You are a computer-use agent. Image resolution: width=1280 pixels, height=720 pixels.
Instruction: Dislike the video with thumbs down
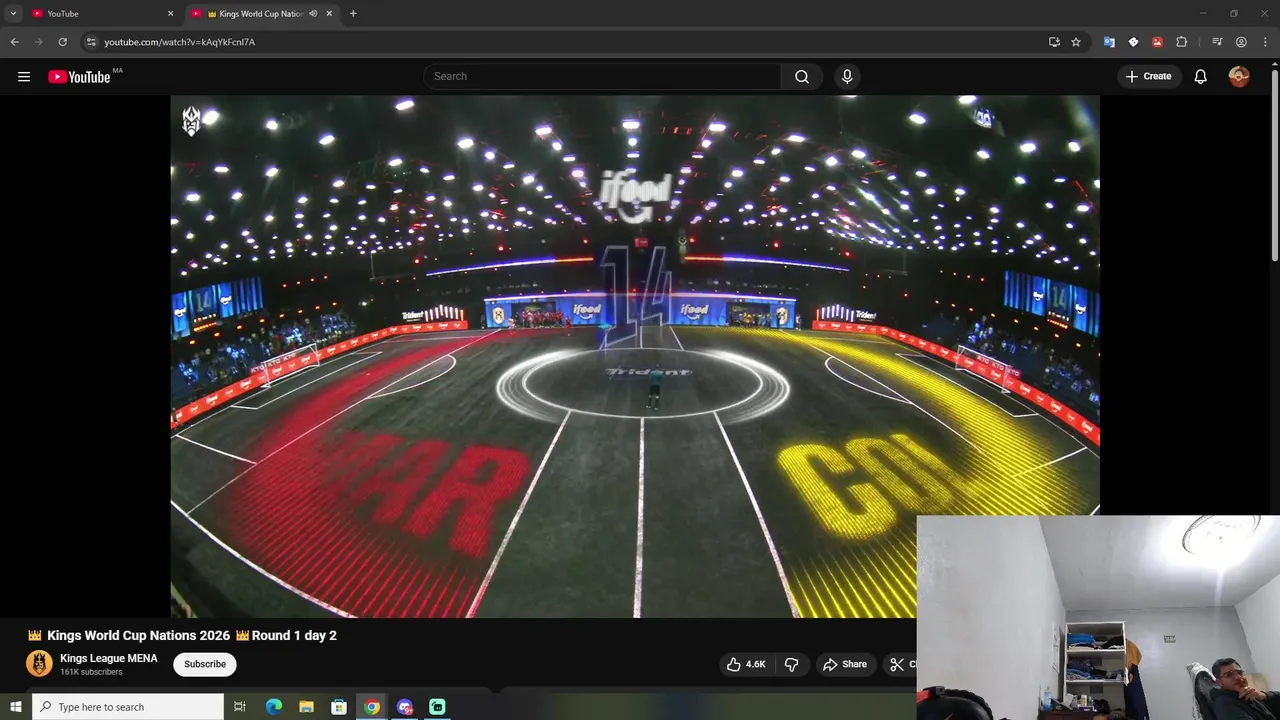point(791,664)
